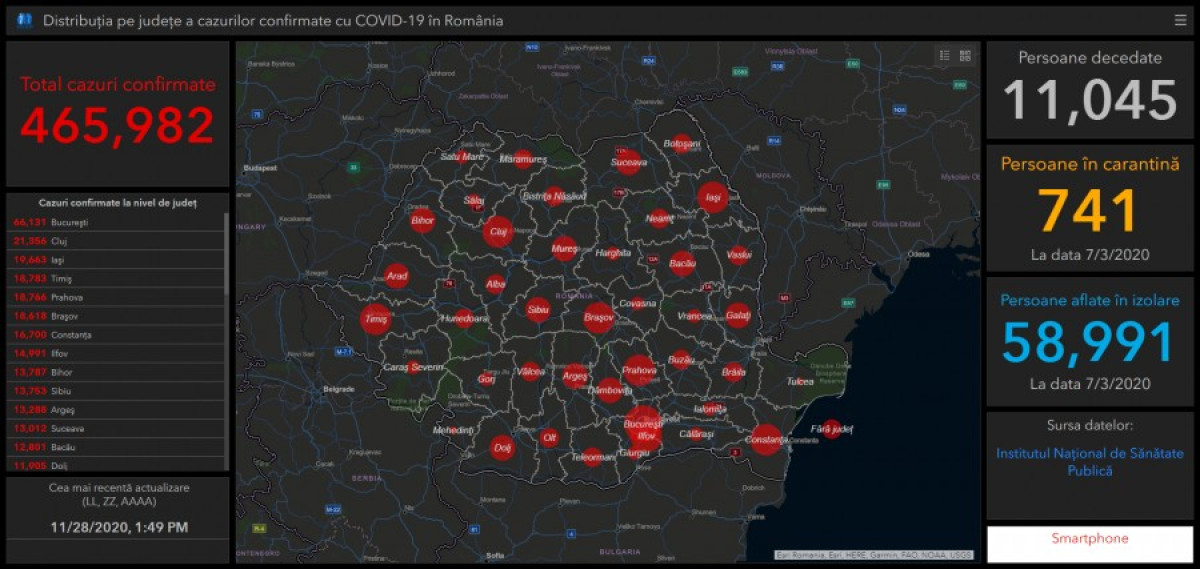Select the Constanța case marker on the map
Screen dimensions: 1200x569
pos(766,439)
